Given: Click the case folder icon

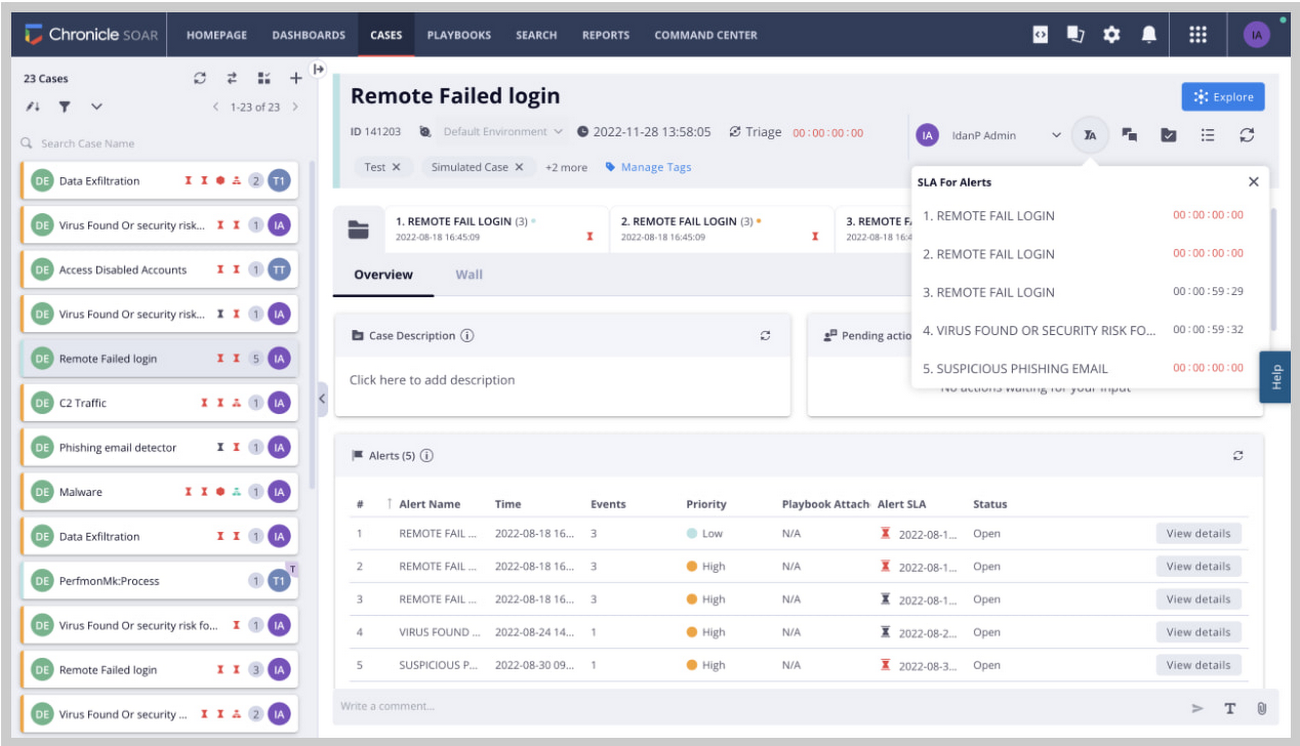Looking at the screenshot, I should (x=358, y=229).
